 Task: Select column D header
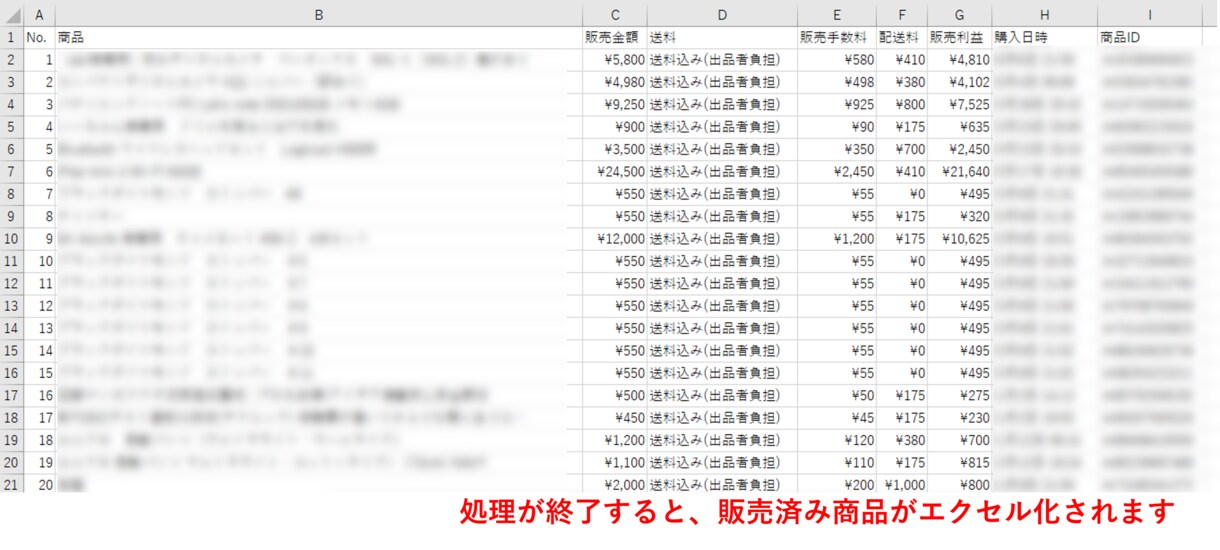722,14
